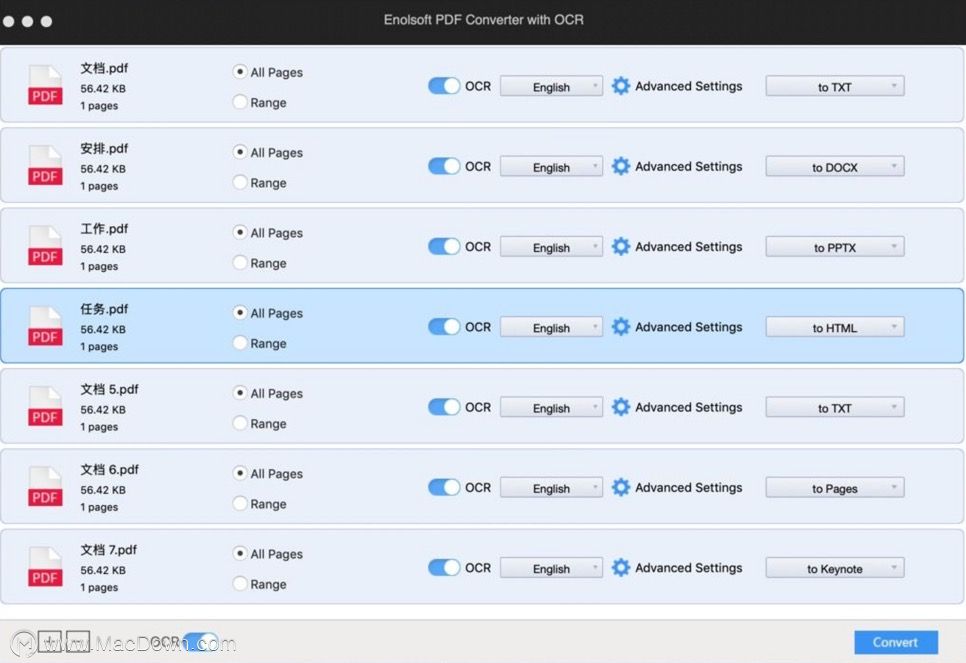Click Advanced Settings label for 文档 6.pdf
The width and height of the screenshot is (966, 663).
tap(689, 487)
